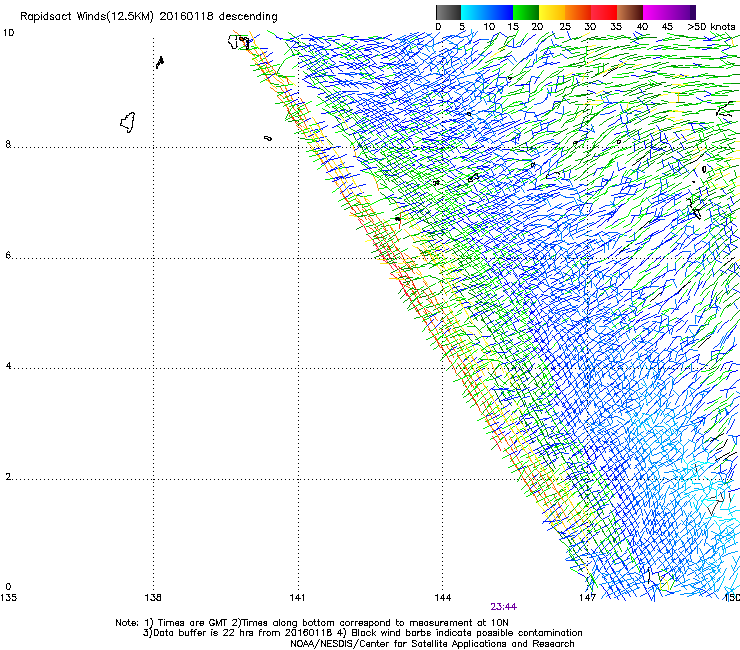Click longitude label '147' on bottom axis
Screen dimensions: 740x650
[x=588, y=598]
